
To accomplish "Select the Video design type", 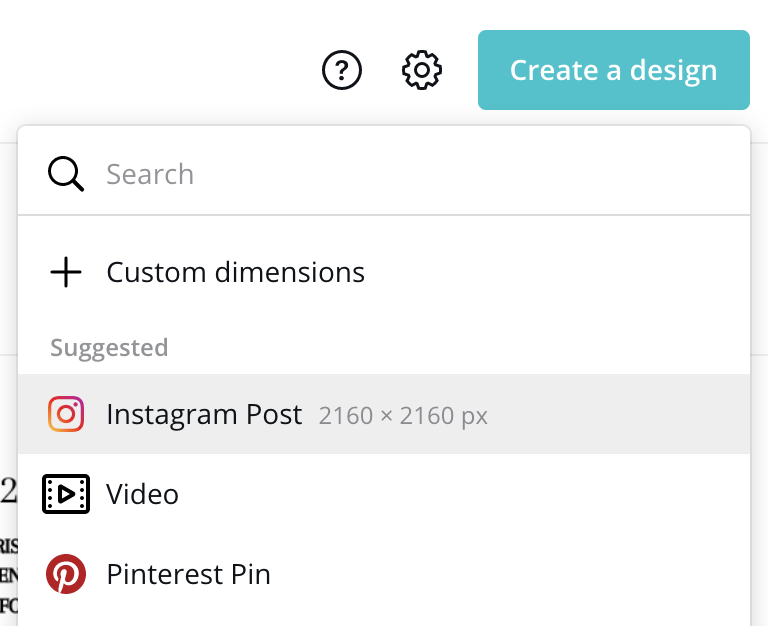I will [x=142, y=494].
